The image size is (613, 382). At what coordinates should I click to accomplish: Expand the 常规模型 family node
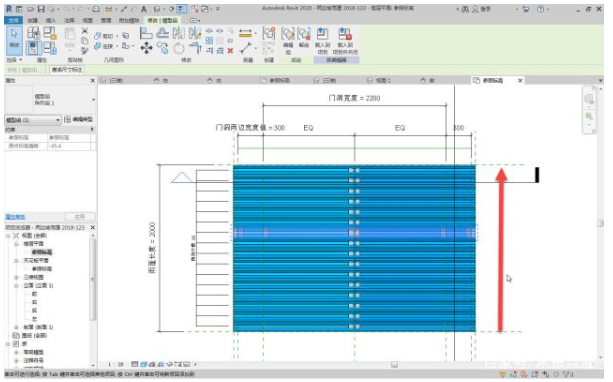(16, 352)
